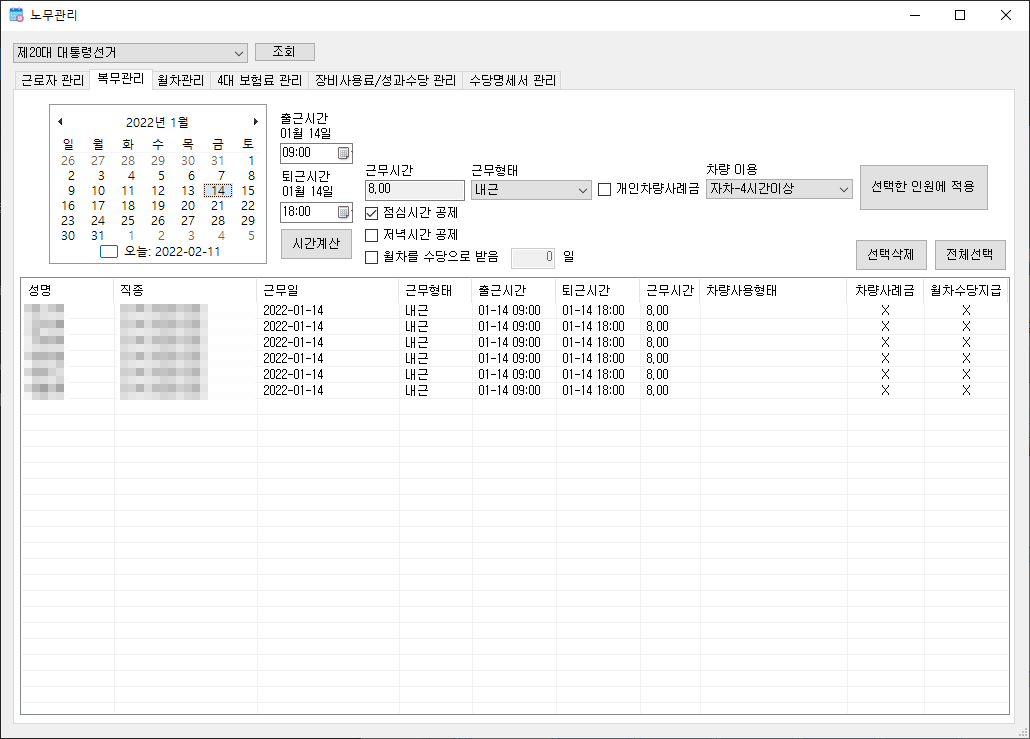Click the 출근시간 table column header
The width and height of the screenshot is (1030, 739).
514,290
